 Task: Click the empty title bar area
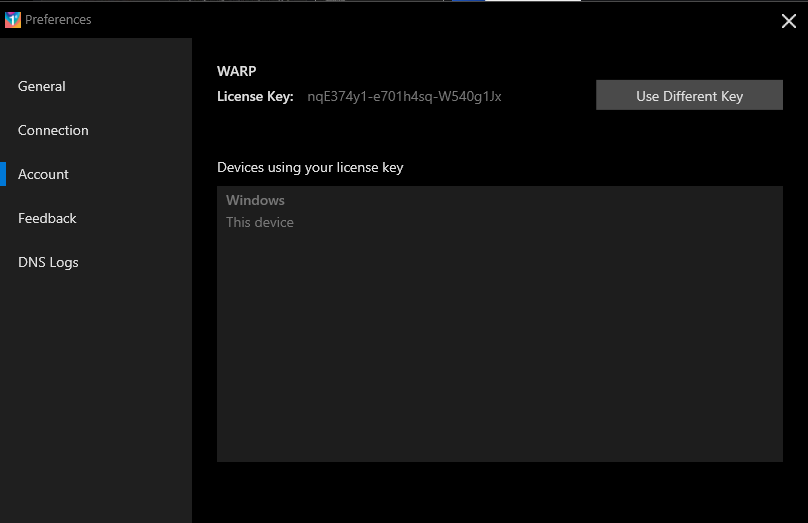400,20
